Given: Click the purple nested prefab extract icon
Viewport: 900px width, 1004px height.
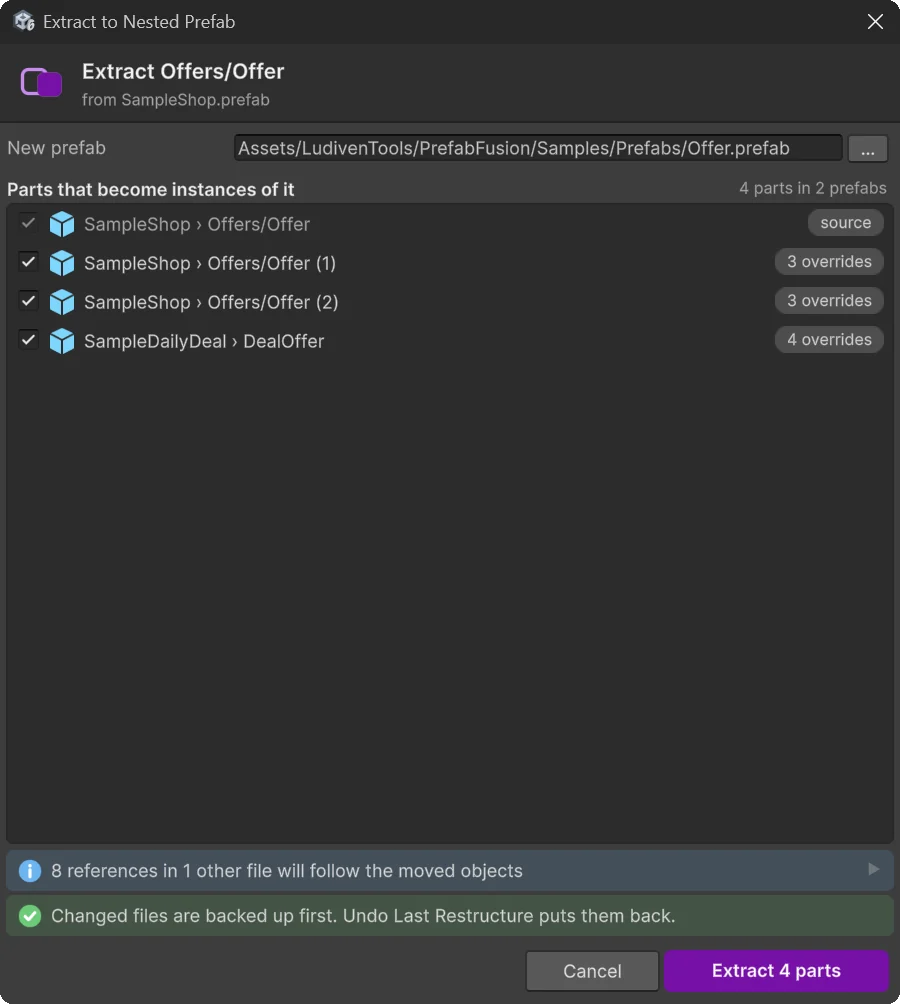Looking at the screenshot, I should point(42,83).
